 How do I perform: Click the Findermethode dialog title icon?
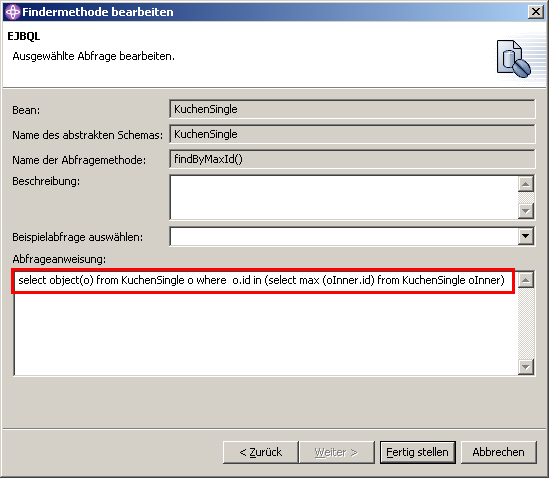pos(13,12)
